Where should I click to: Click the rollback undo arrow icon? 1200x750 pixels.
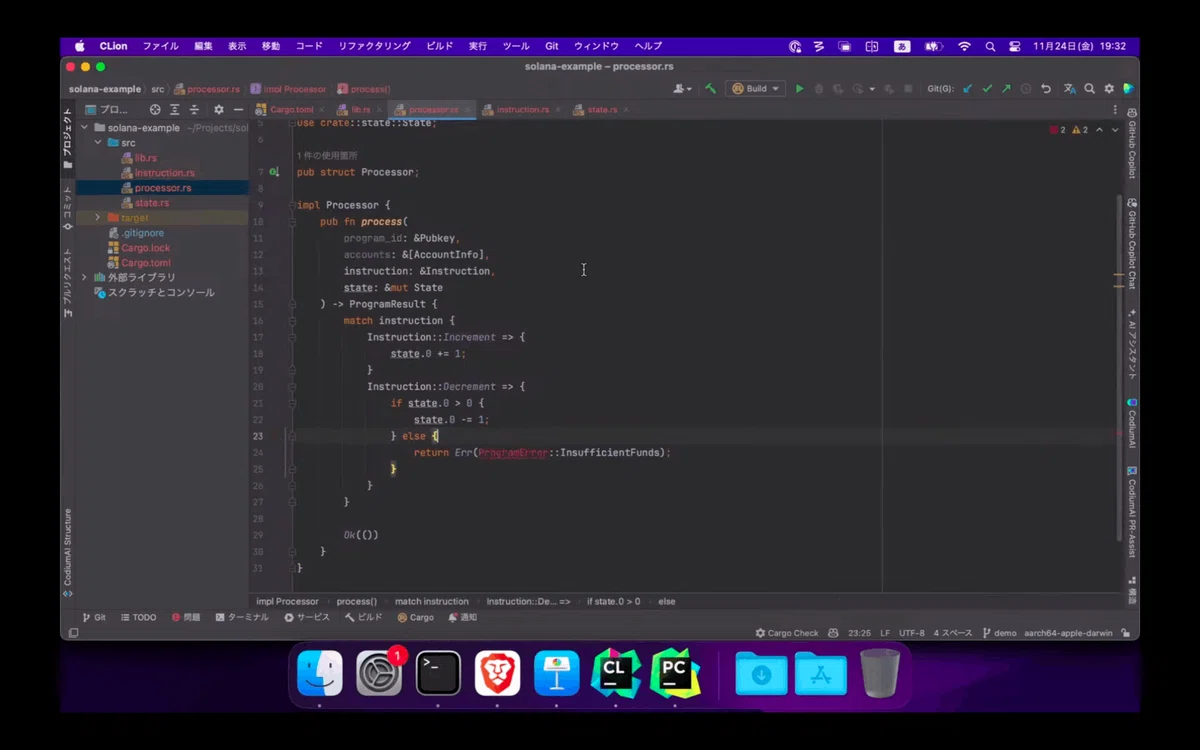[x=1046, y=89]
